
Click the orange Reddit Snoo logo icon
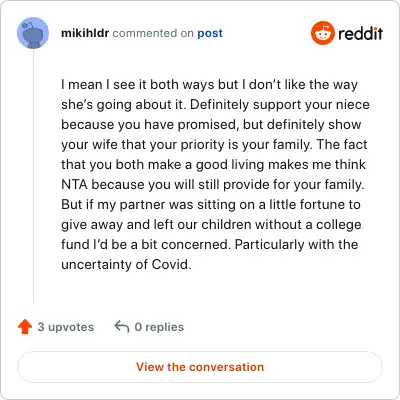click(x=322, y=33)
